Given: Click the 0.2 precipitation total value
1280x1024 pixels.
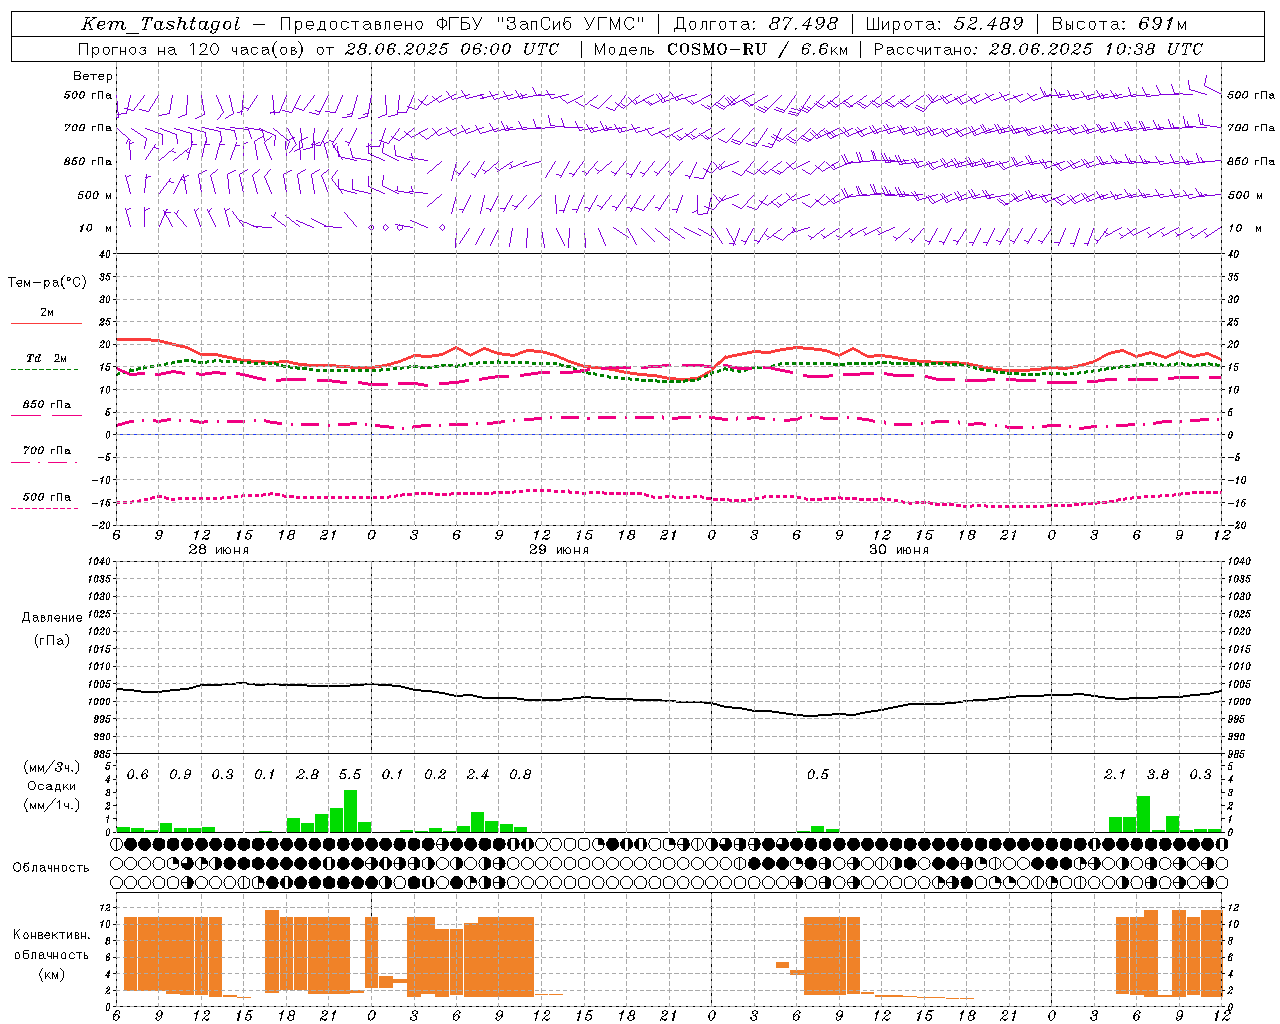Looking at the screenshot, I should [435, 775].
